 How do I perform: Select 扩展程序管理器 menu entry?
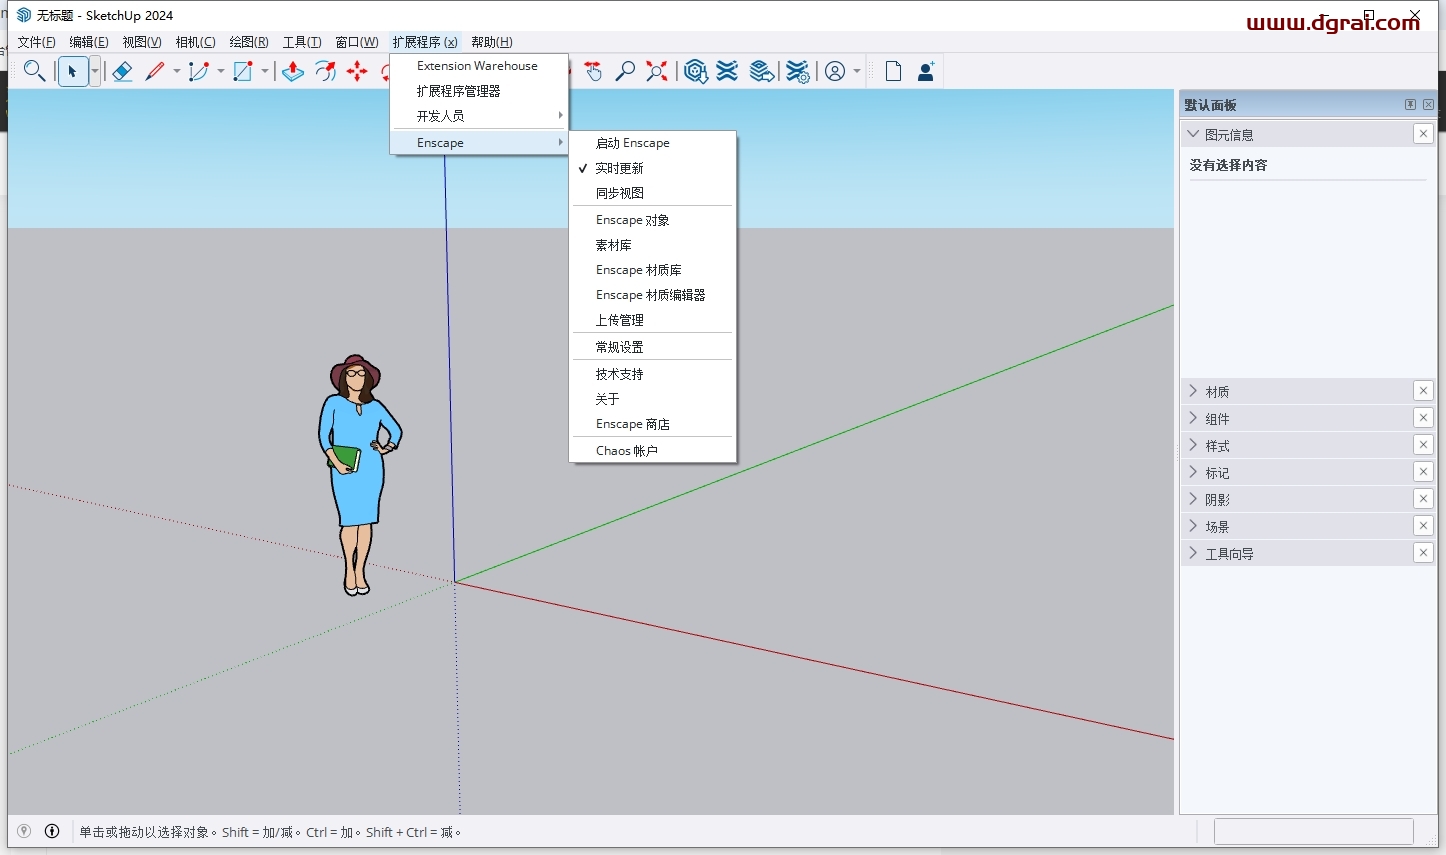click(479, 91)
